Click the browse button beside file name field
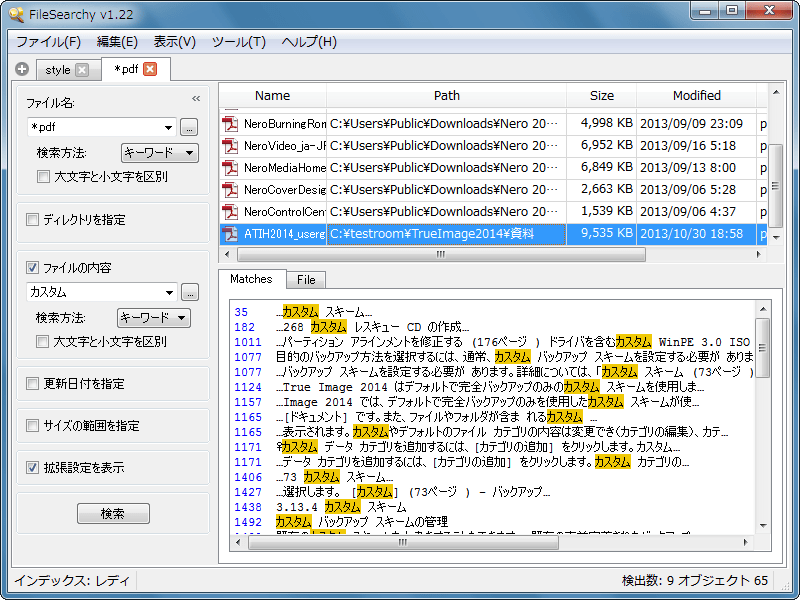The height and width of the screenshot is (600, 800). [x=189, y=127]
